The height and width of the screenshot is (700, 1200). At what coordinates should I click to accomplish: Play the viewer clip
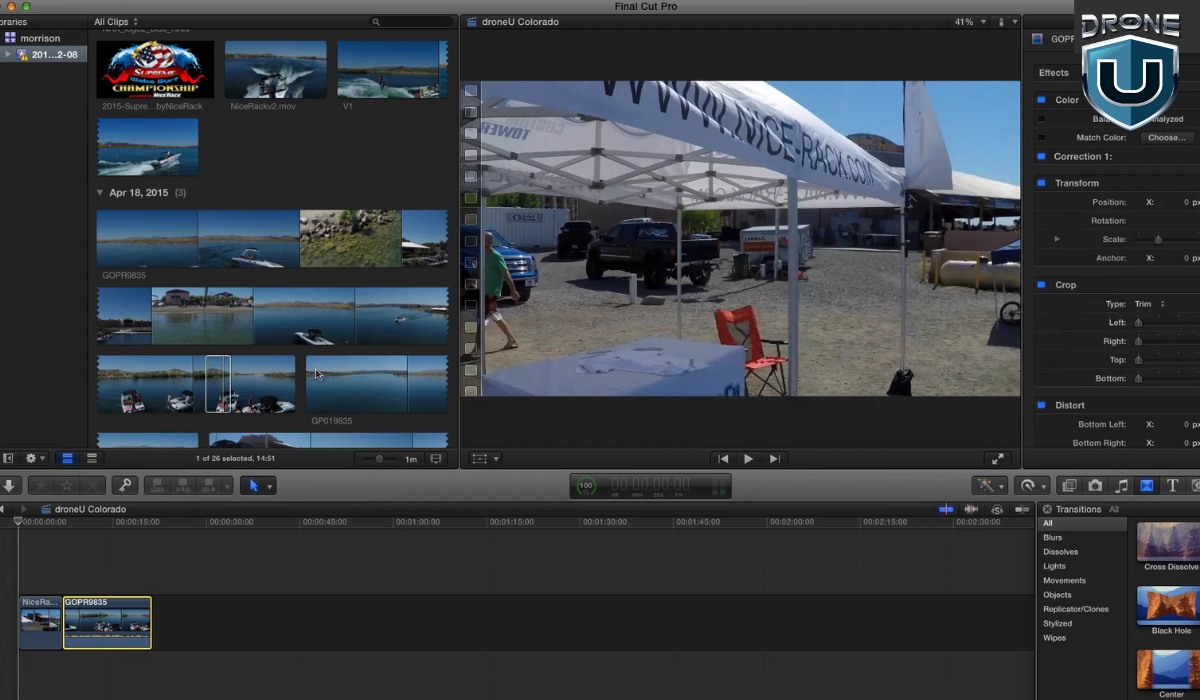(x=748, y=459)
